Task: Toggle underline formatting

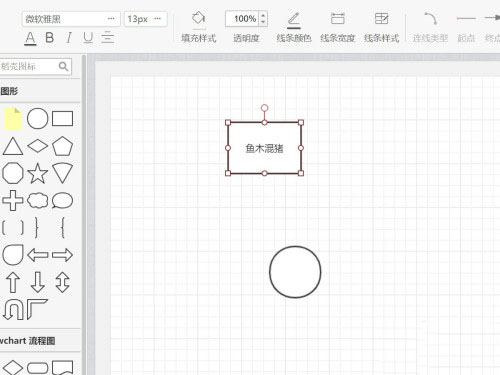Action: [x=88, y=38]
